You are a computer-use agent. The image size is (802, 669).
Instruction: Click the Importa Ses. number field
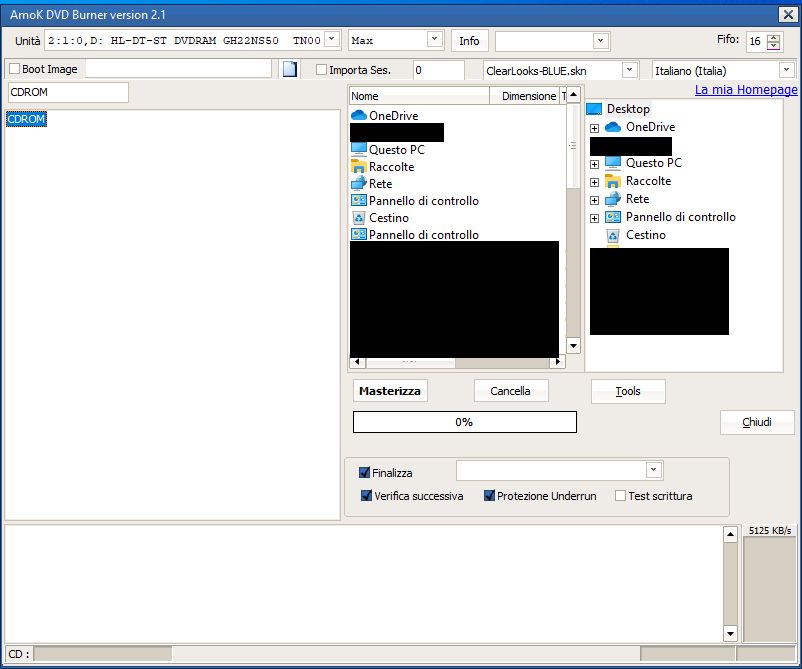click(439, 70)
